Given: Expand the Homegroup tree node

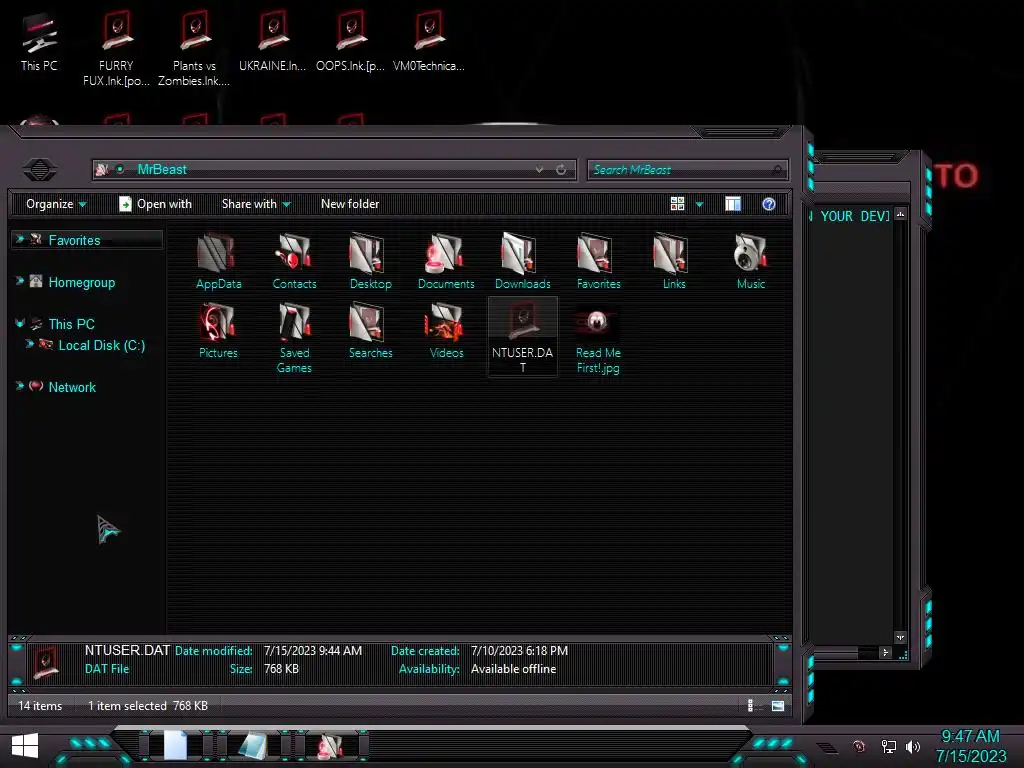Looking at the screenshot, I should tap(20, 281).
